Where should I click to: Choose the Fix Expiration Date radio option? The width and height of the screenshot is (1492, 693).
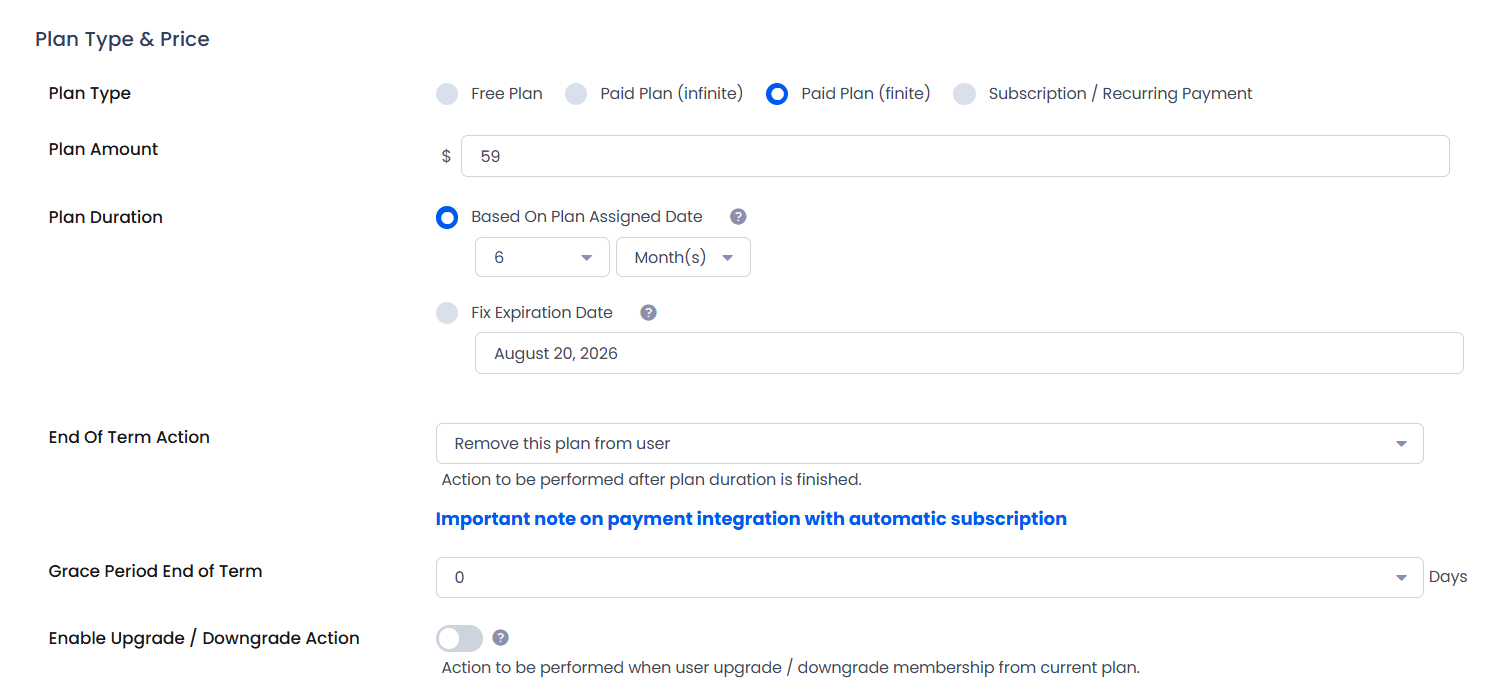(447, 313)
